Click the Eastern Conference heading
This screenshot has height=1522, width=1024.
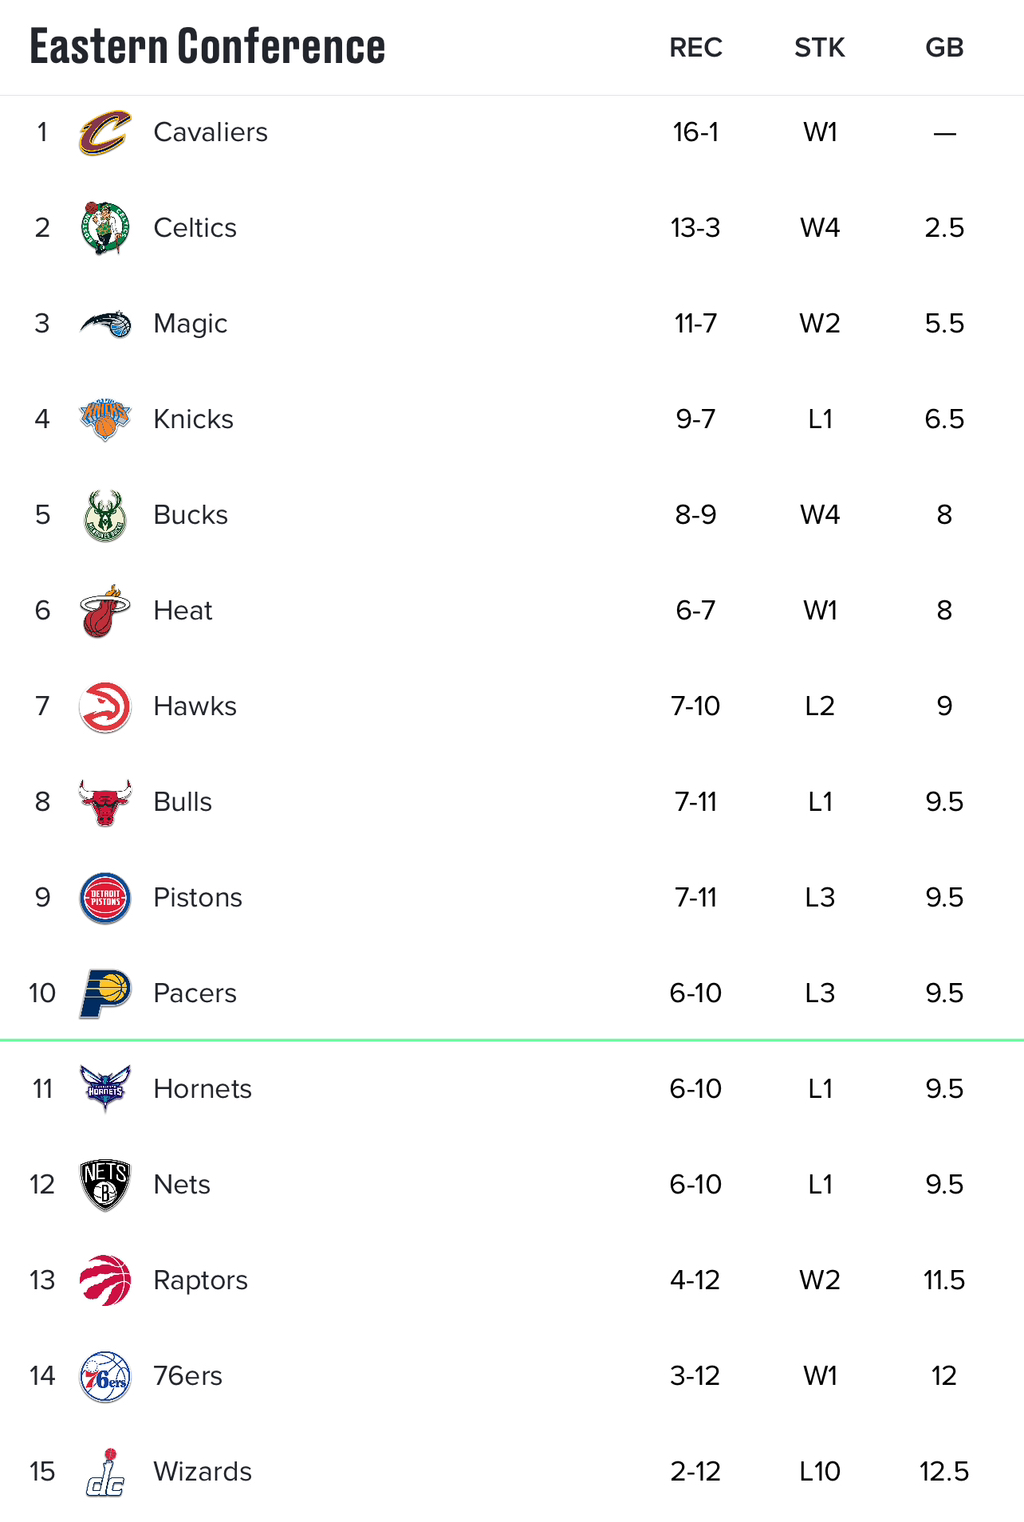[x=207, y=47]
